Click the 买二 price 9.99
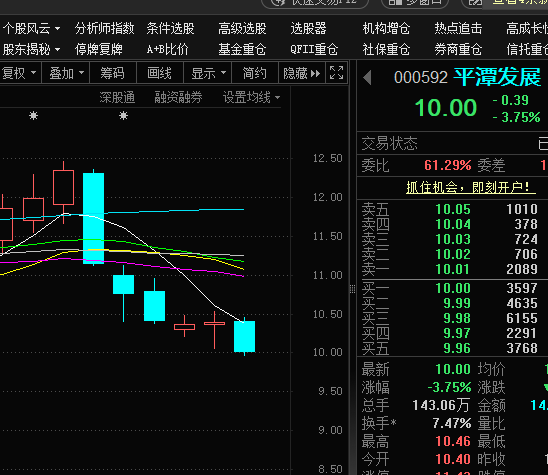548x475 pixels. (x=457, y=303)
